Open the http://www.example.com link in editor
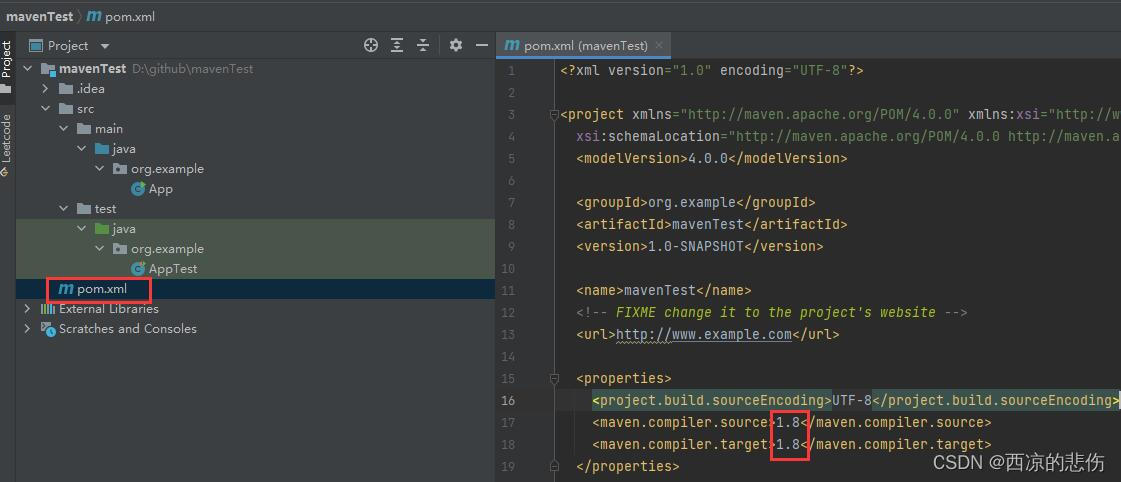Screen dimensions: 1121x482 tap(703, 334)
